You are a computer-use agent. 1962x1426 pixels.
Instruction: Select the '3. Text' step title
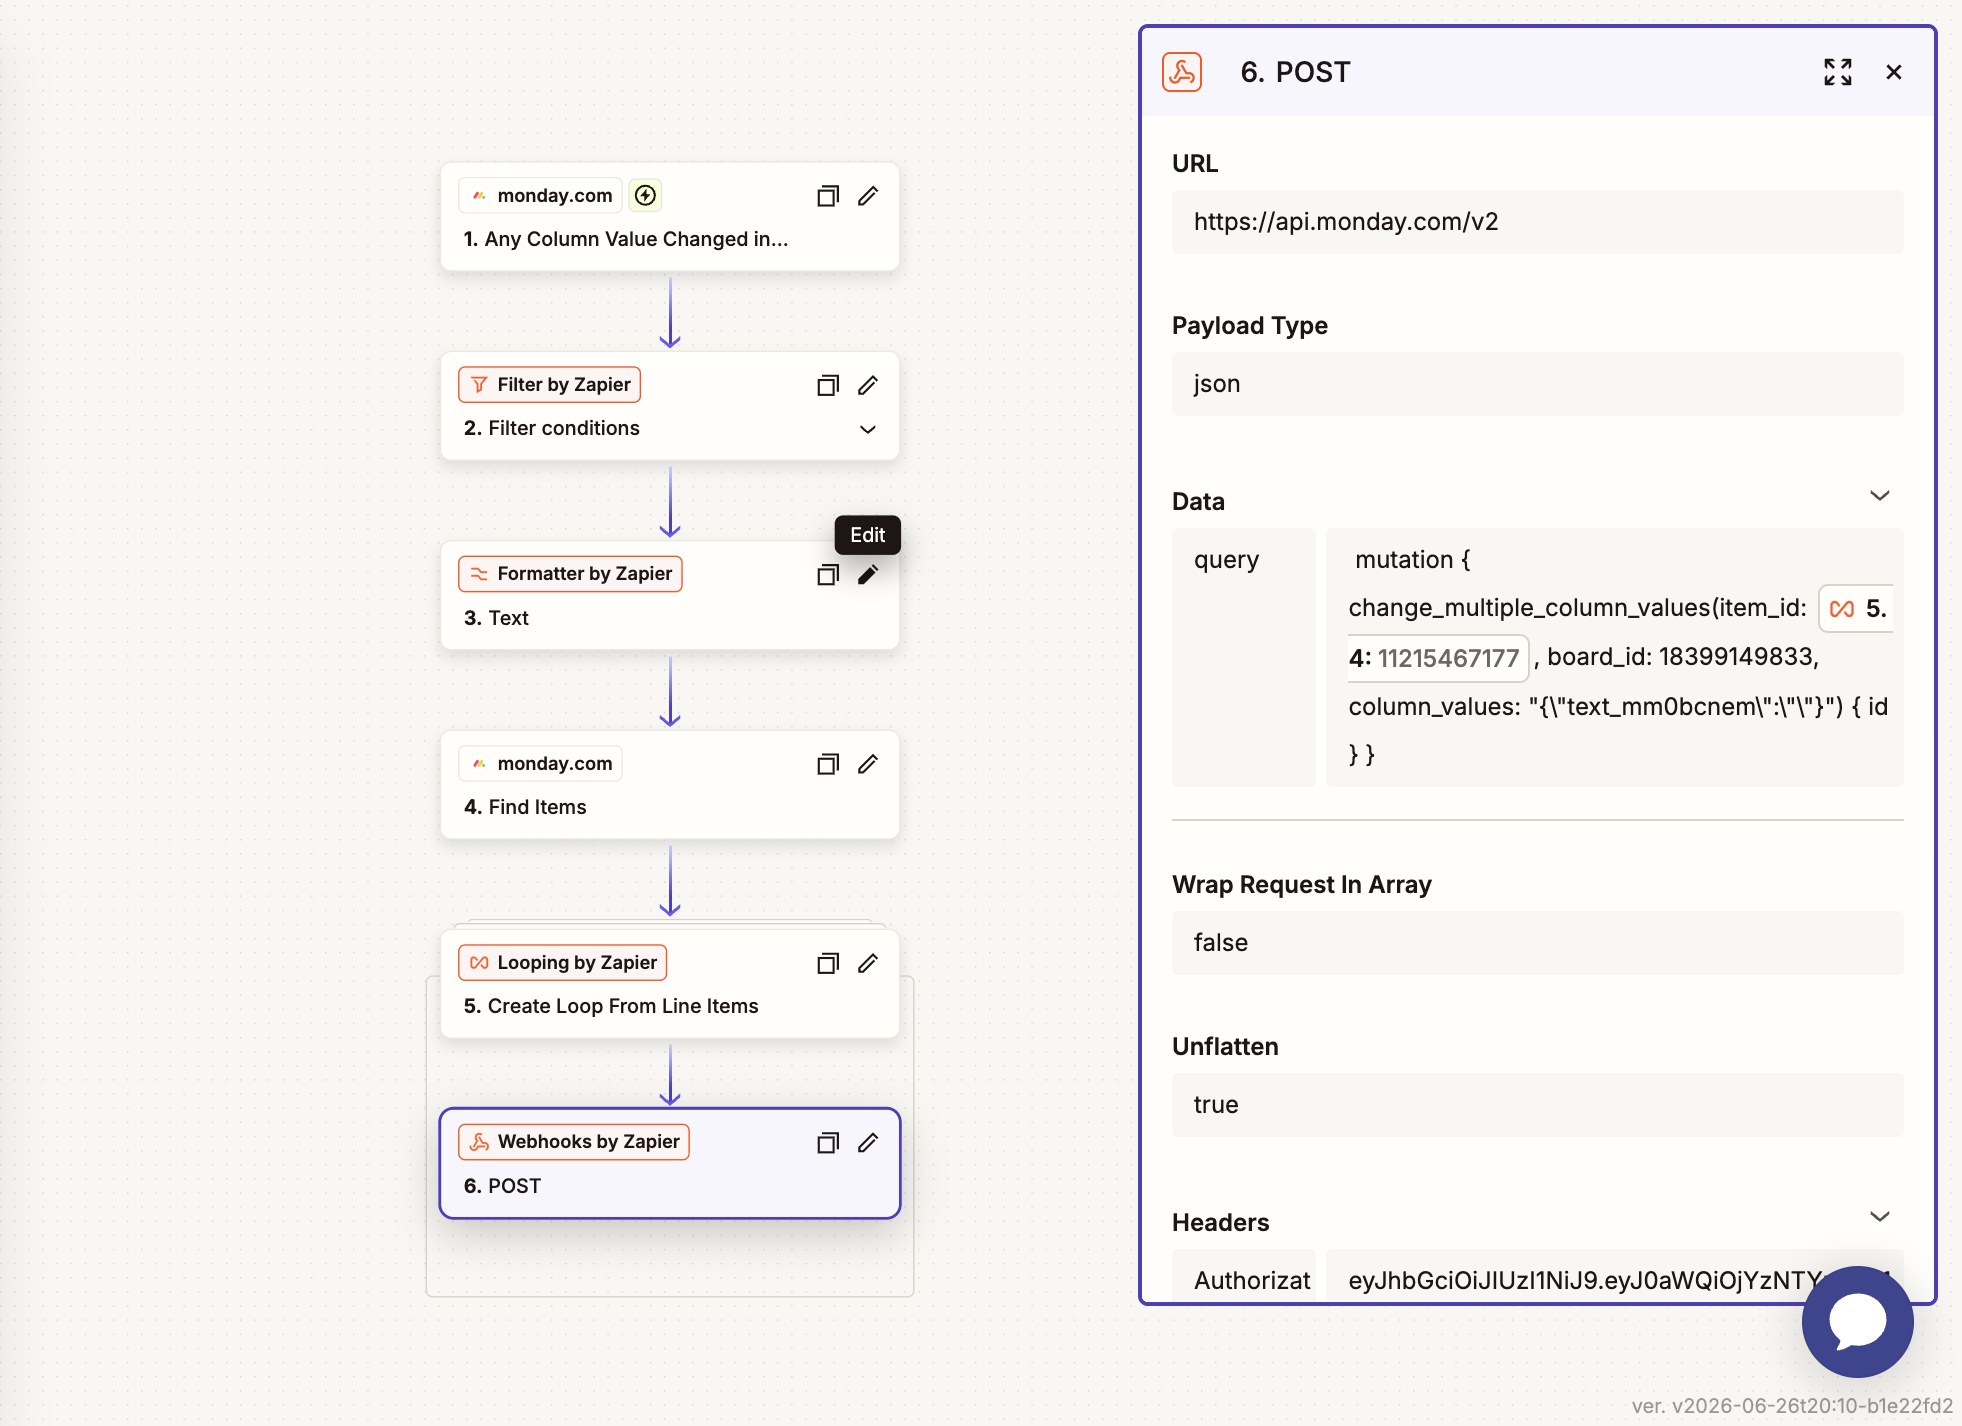point(496,618)
